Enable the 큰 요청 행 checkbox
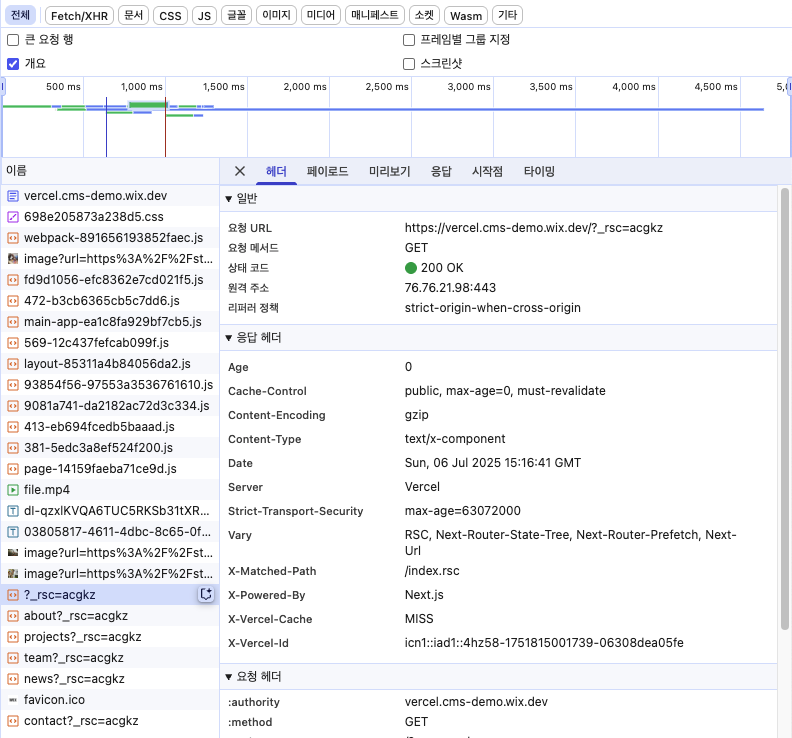 (13, 40)
